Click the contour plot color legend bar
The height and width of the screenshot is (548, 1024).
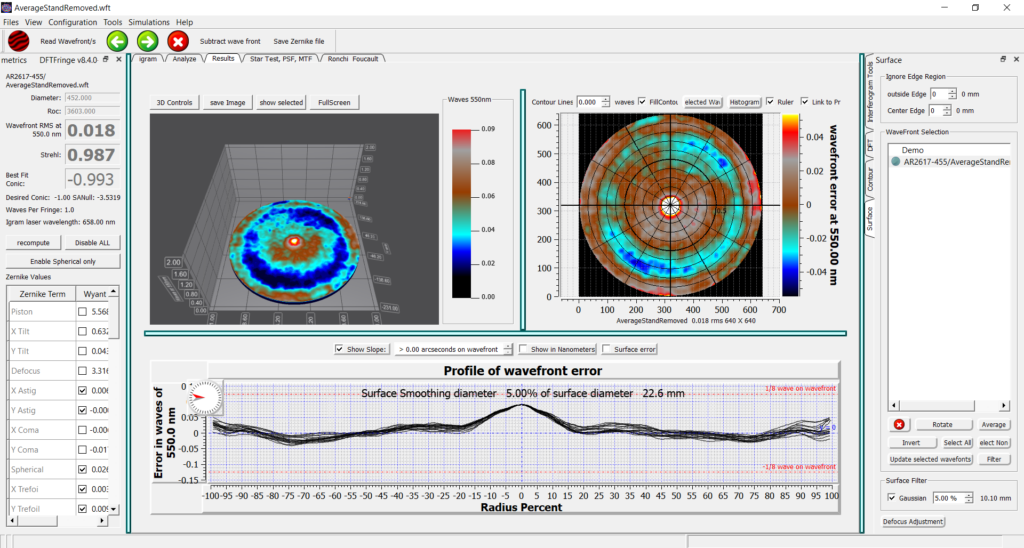pos(790,205)
